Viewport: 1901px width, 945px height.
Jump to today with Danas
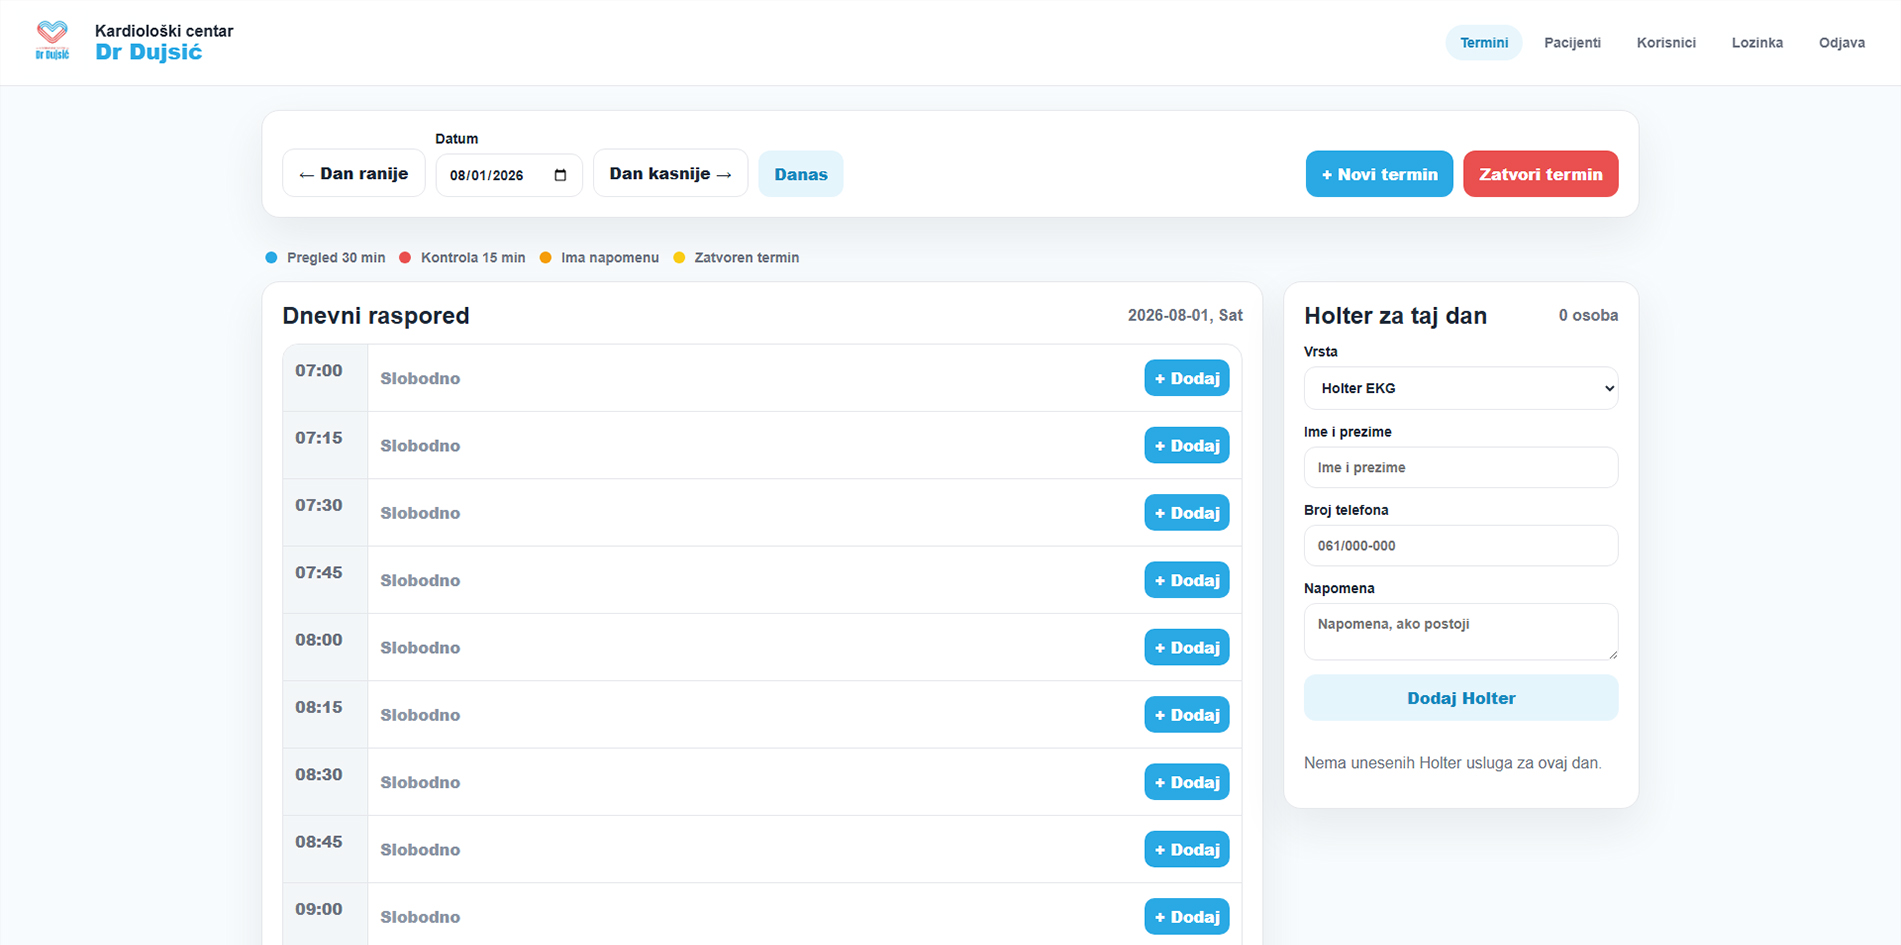[x=801, y=174]
